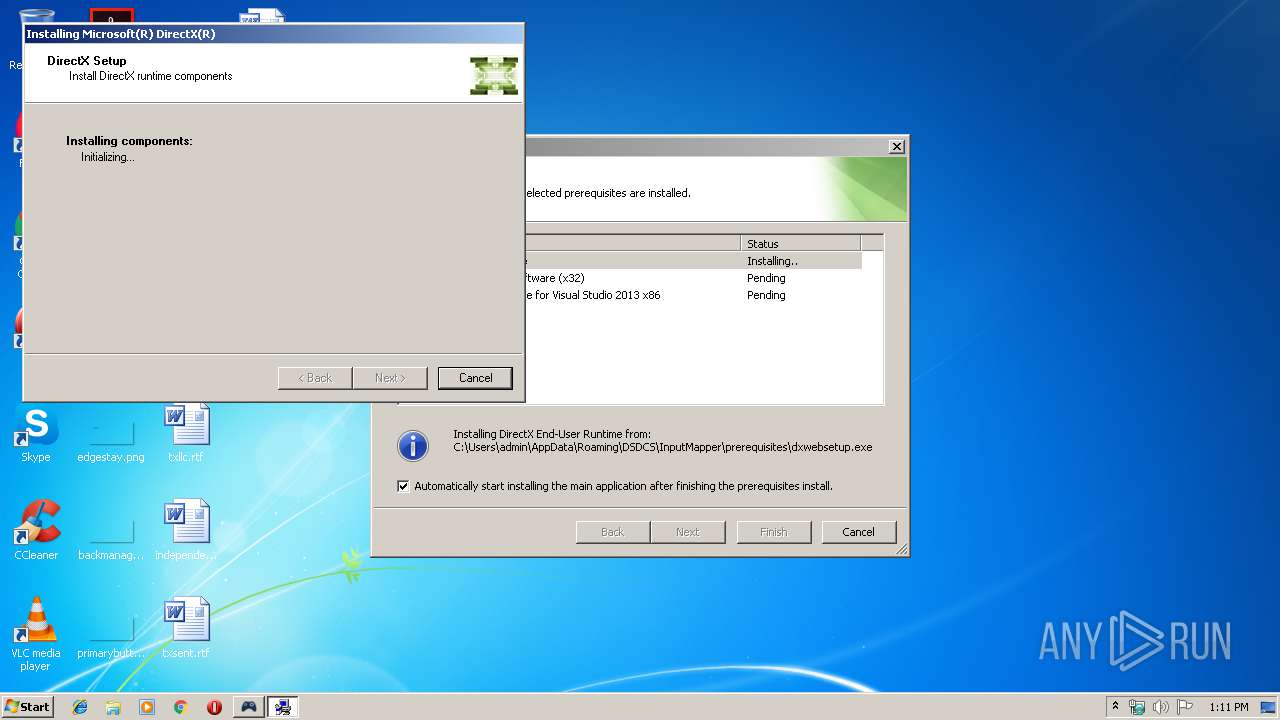Screen dimensions: 1280x720
Task: Cancel the DirectX Setup installation
Action: [475, 378]
